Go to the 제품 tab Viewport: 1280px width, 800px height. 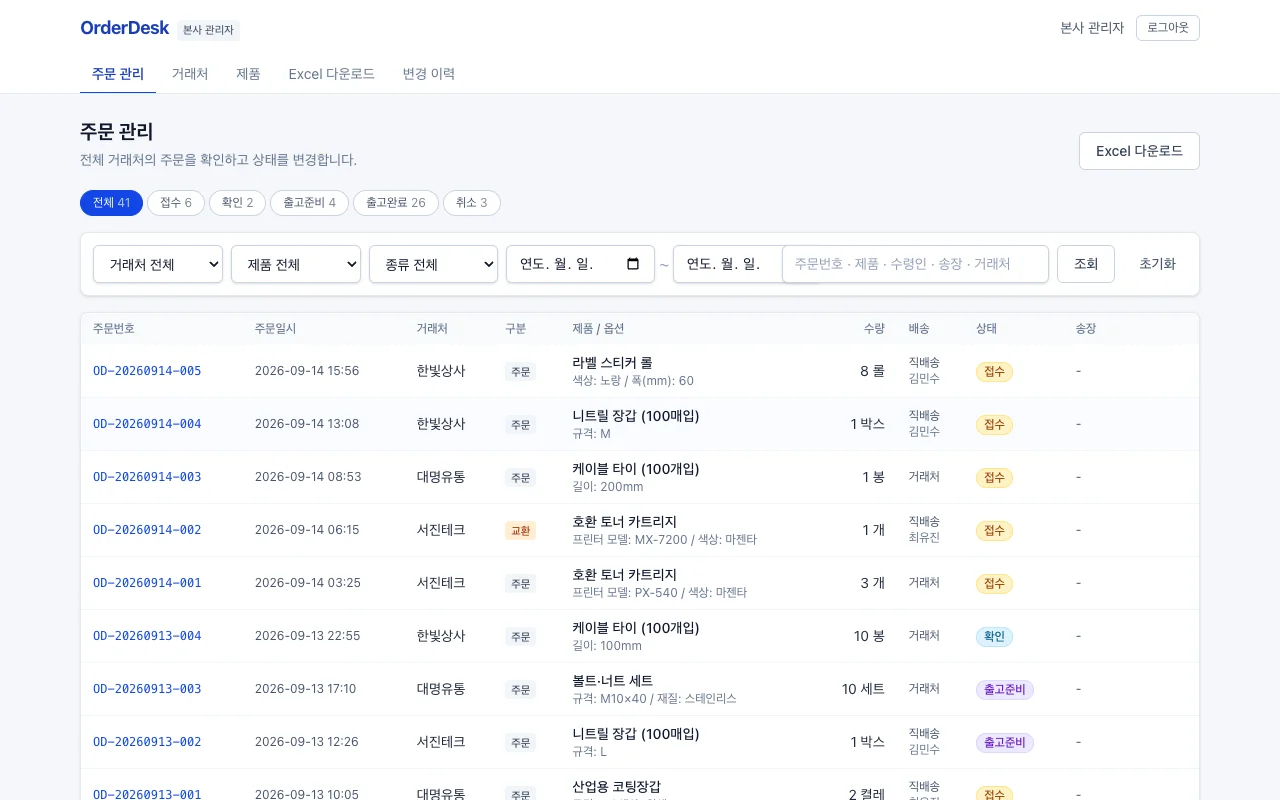(x=248, y=74)
